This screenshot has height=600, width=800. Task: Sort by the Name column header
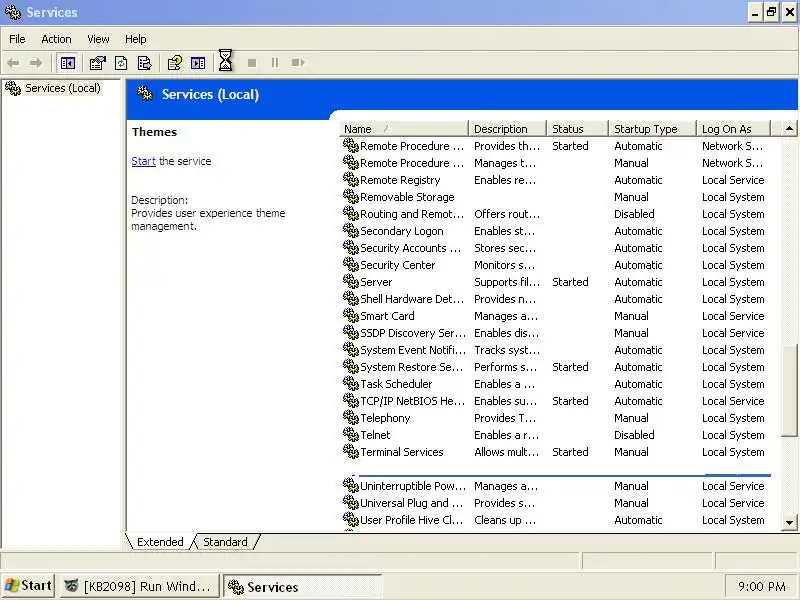tap(404, 129)
